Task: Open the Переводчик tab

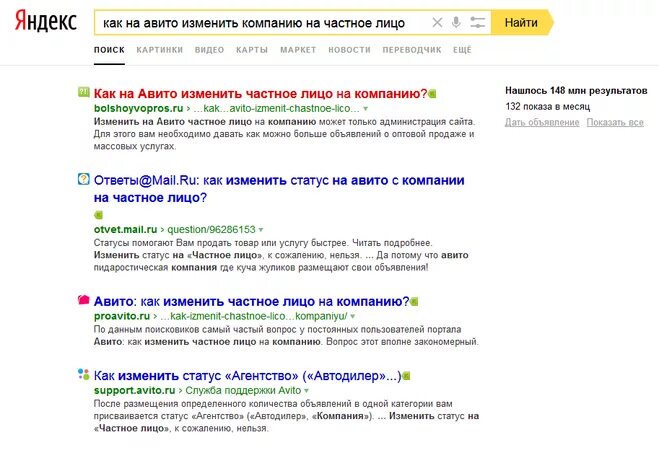Action: 412,50
